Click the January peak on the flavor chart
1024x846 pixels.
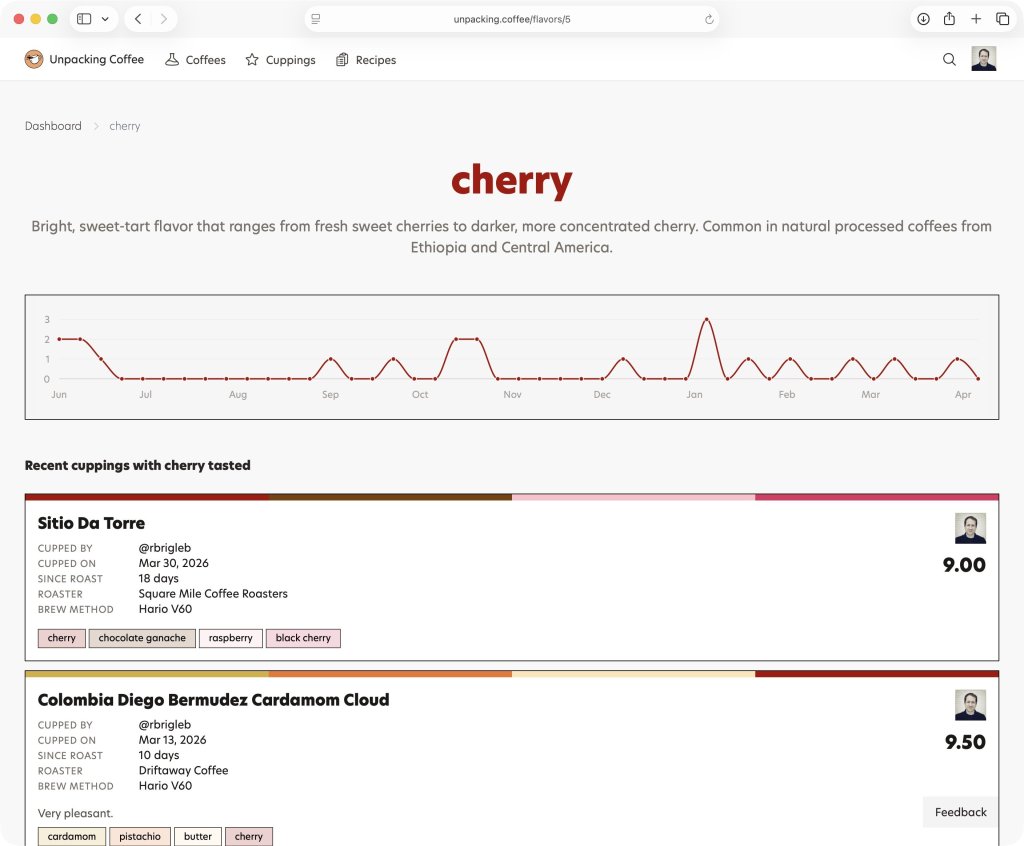pos(706,319)
